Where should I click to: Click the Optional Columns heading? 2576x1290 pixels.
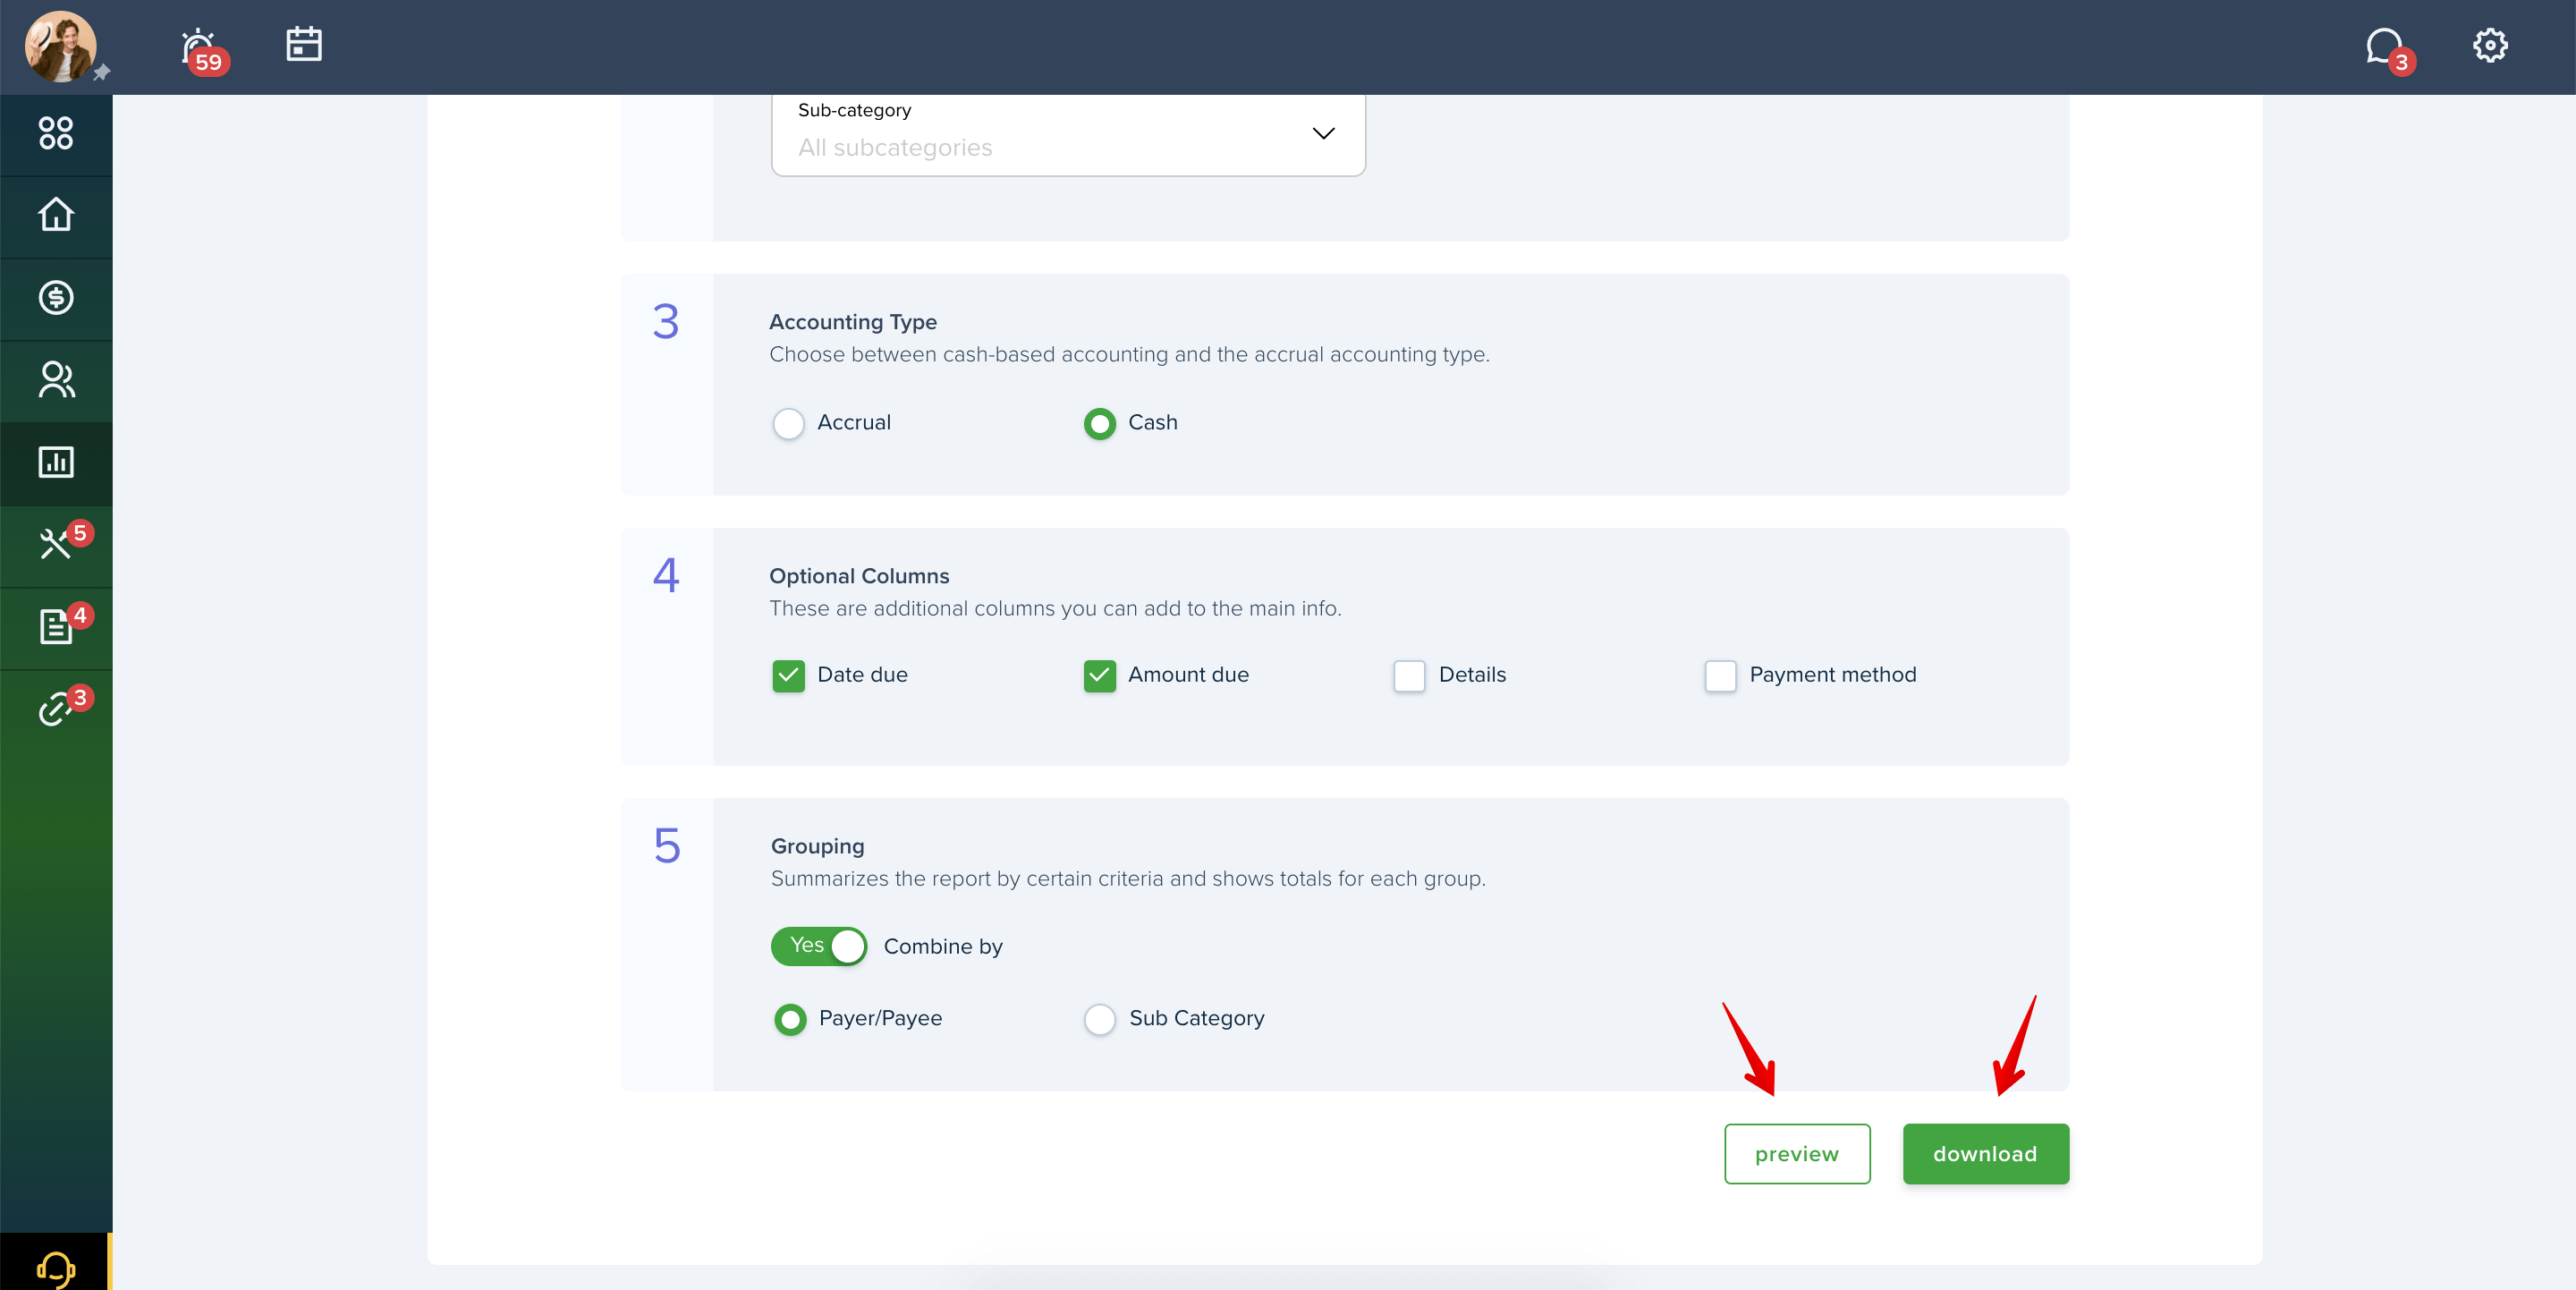859,576
